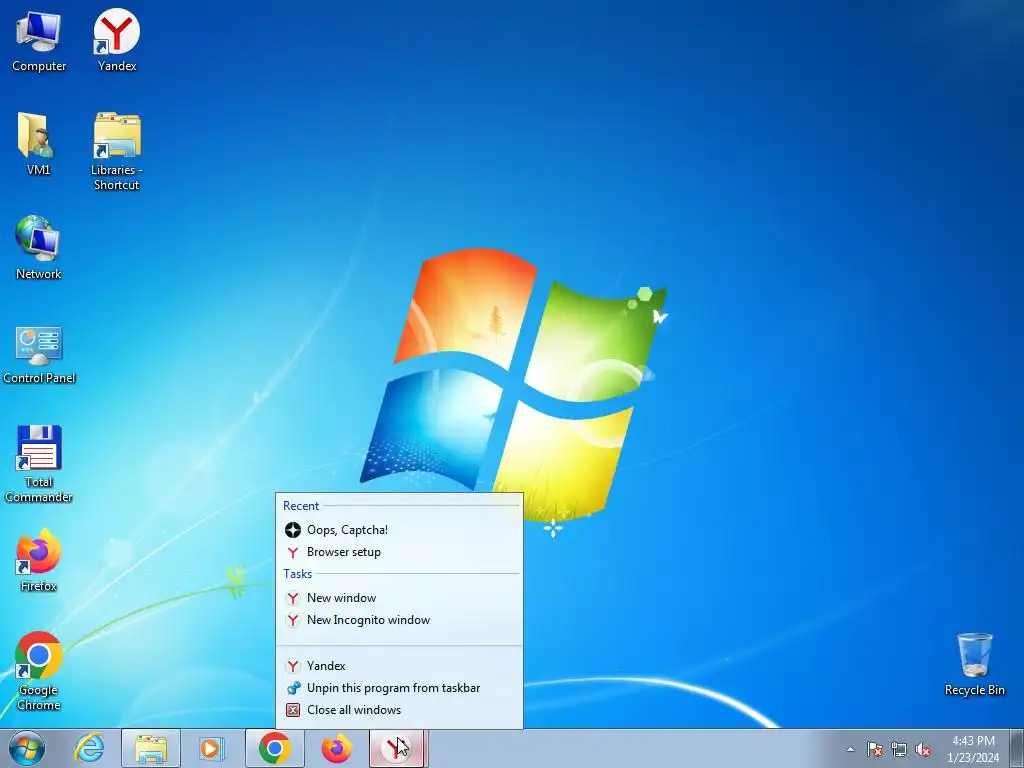Open Google Chrome from taskbar

tap(274, 748)
